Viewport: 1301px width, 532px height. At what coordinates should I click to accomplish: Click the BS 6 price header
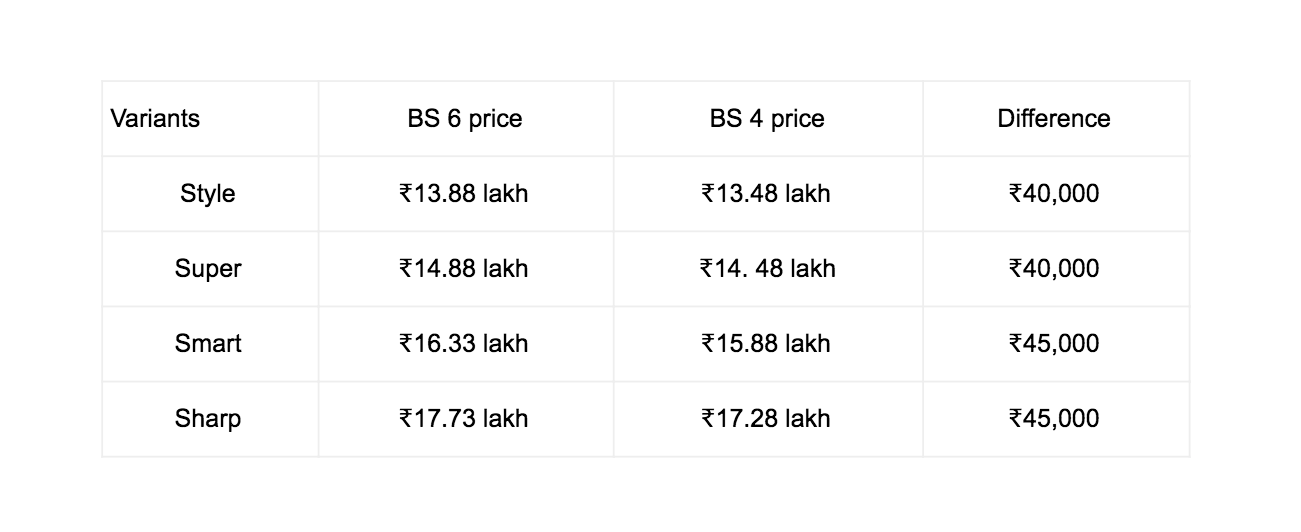point(465,119)
